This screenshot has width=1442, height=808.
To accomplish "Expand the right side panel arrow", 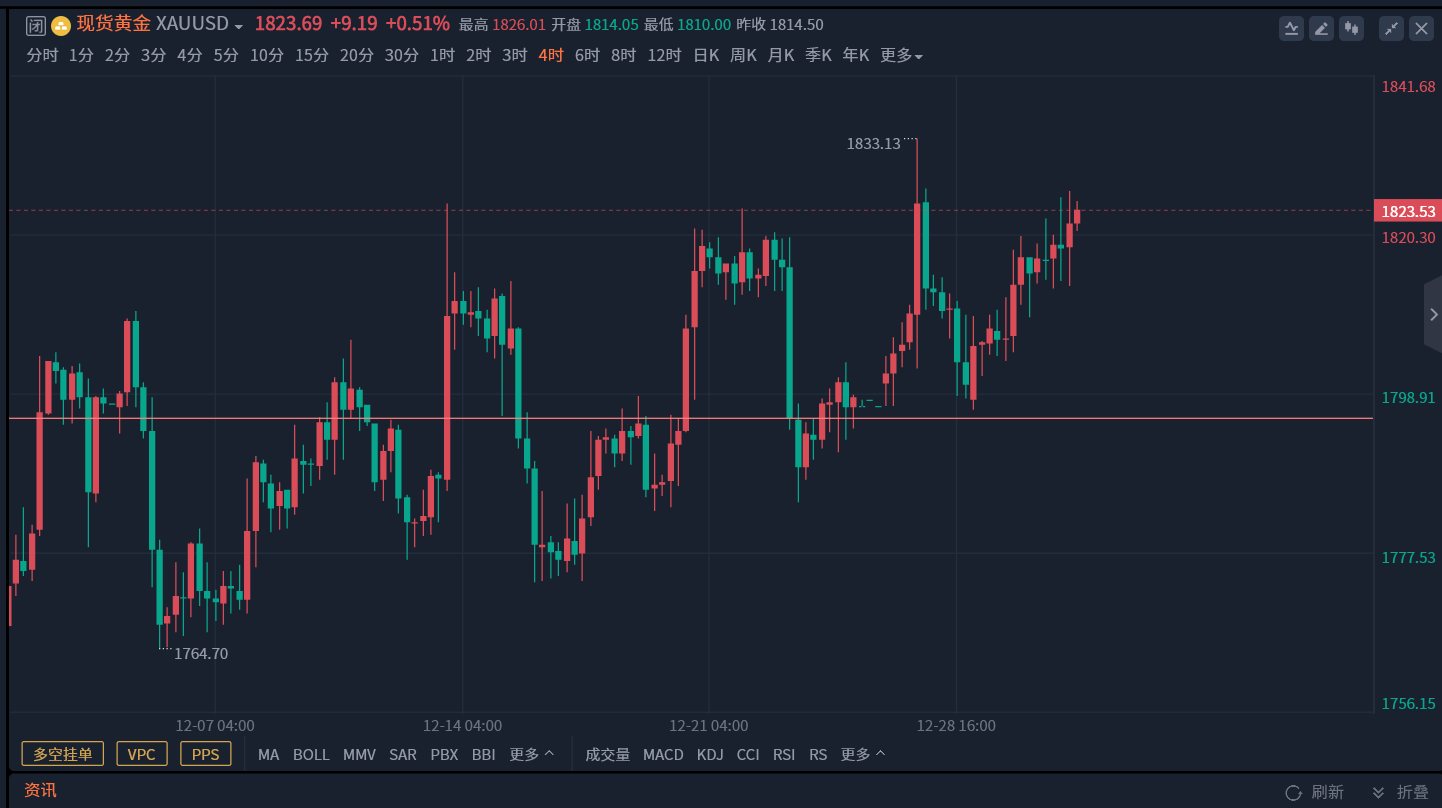I will [1433, 314].
